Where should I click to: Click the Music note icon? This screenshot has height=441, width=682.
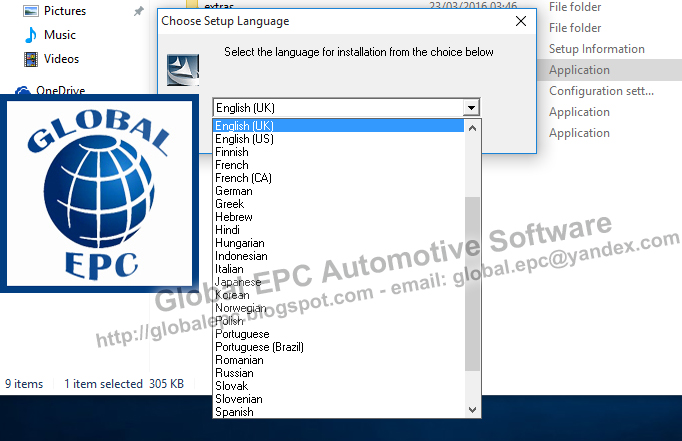point(30,35)
